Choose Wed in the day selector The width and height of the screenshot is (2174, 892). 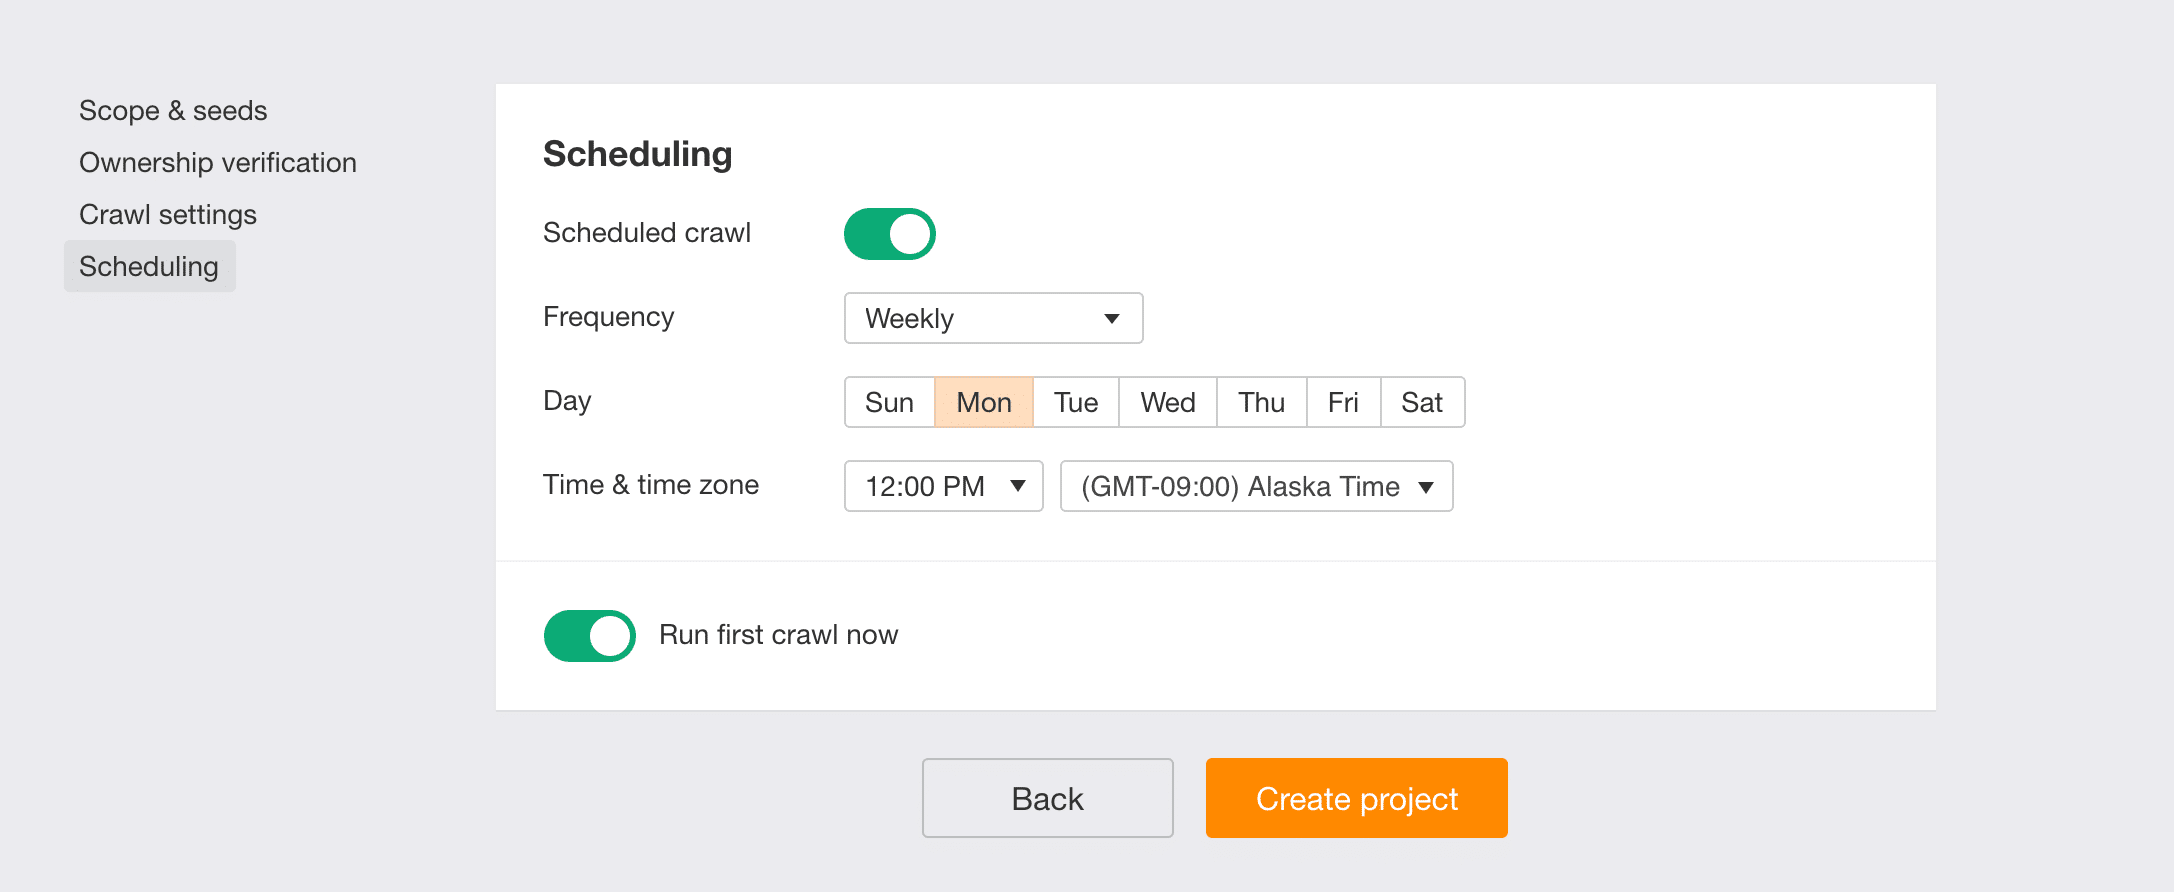point(1168,402)
